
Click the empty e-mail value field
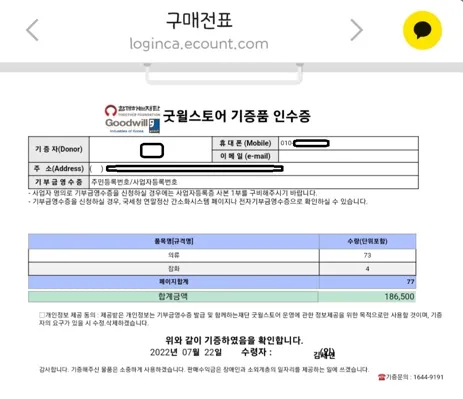348,156
